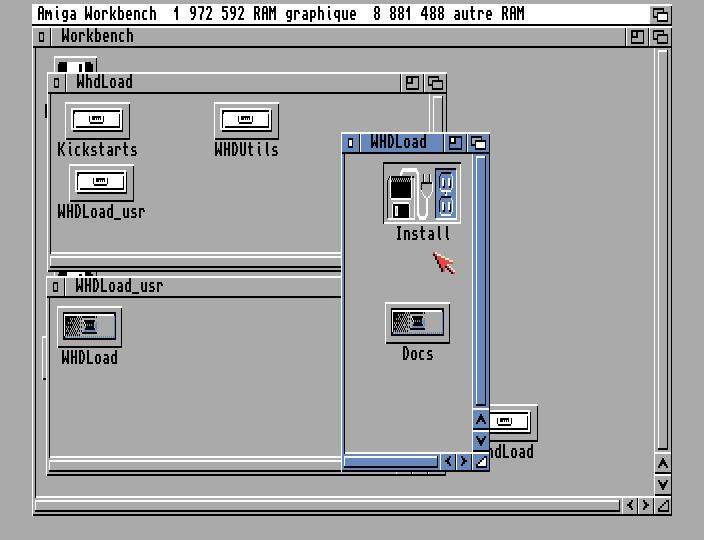The height and width of the screenshot is (540, 704).
Task: Click the Amiga Workbench screen title bar
Action: tap(341, 14)
